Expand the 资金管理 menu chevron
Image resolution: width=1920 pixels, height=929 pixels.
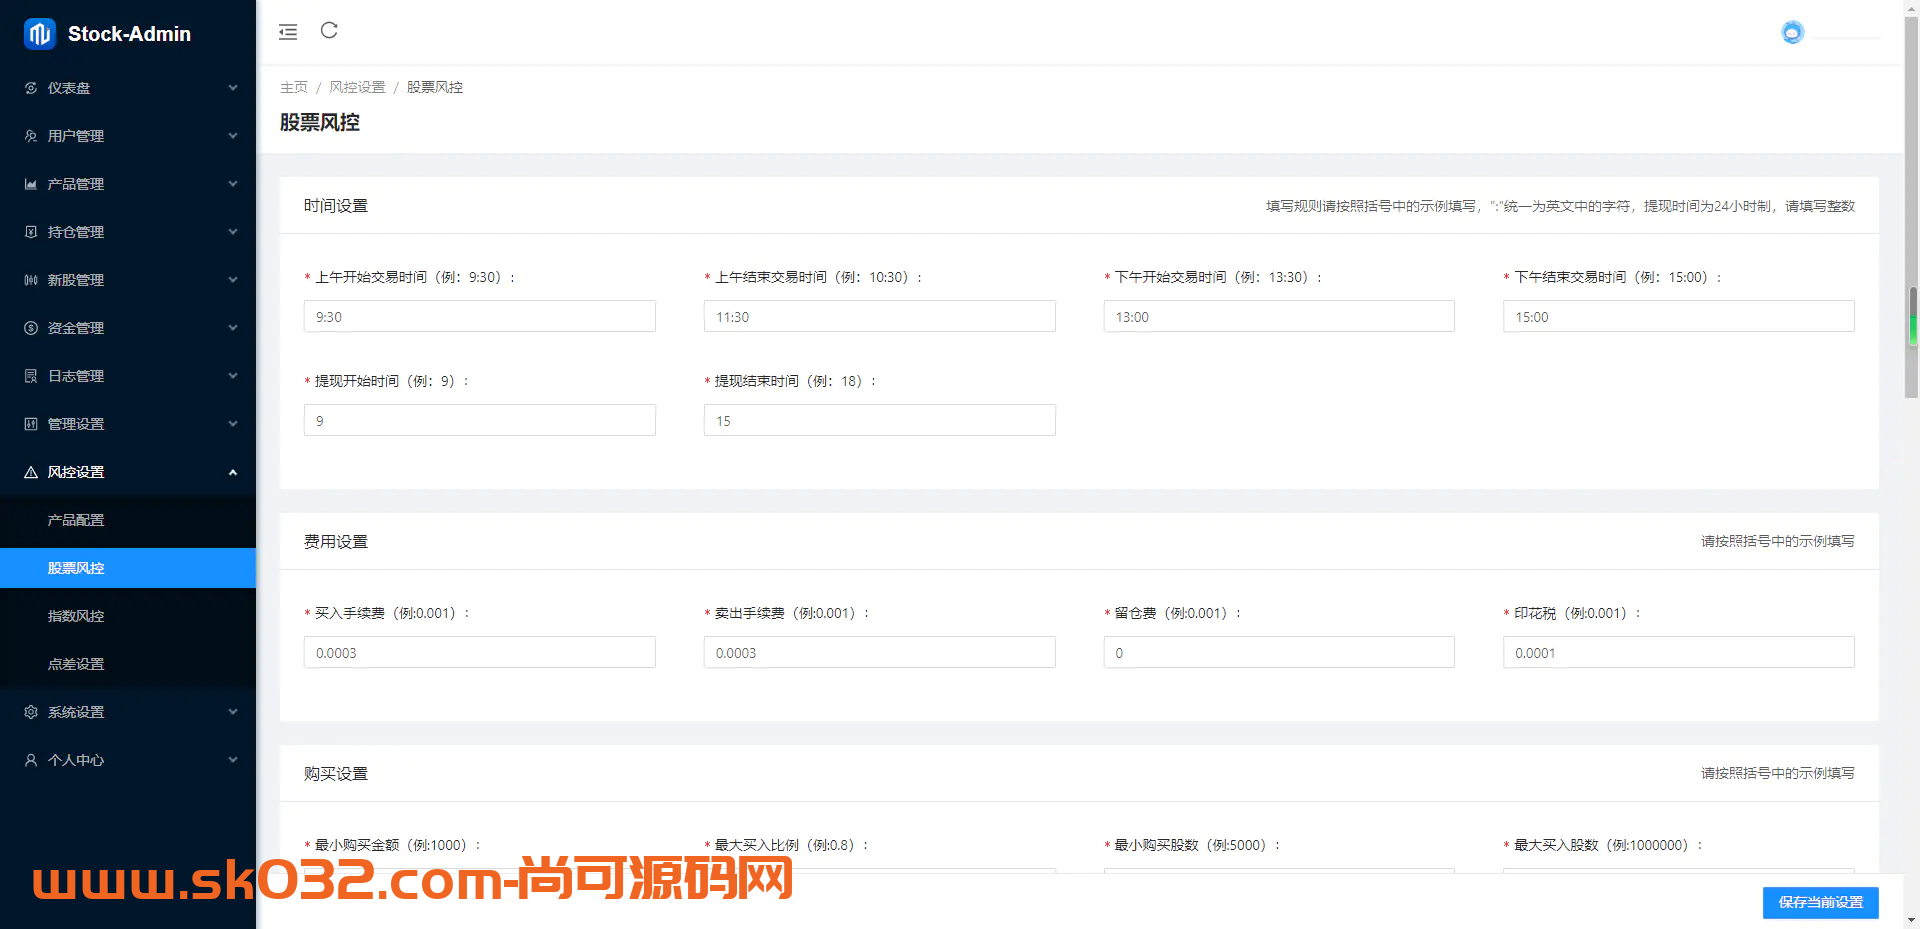point(233,328)
